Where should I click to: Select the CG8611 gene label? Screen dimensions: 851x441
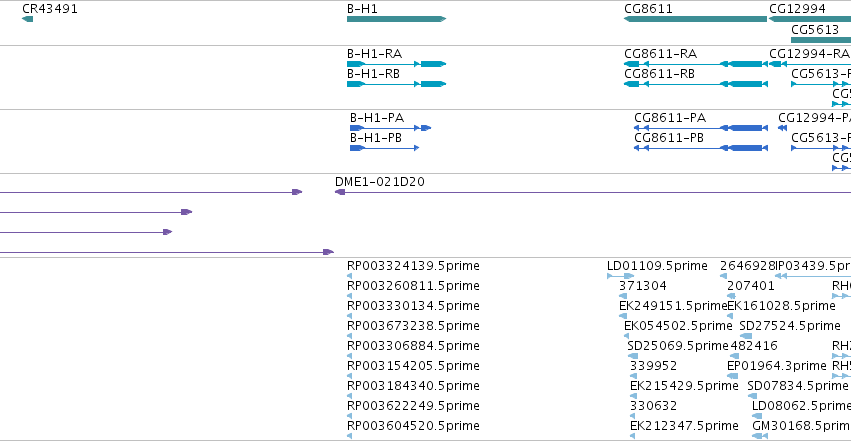click(x=648, y=9)
